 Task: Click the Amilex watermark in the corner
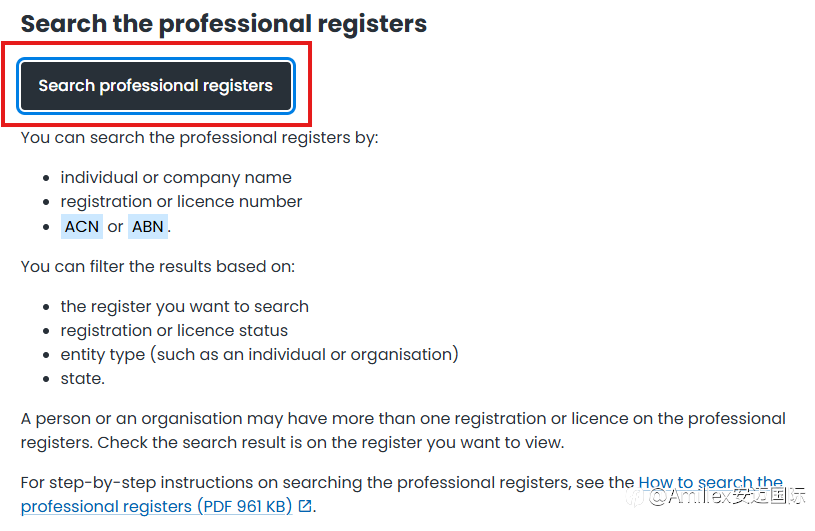(730, 495)
